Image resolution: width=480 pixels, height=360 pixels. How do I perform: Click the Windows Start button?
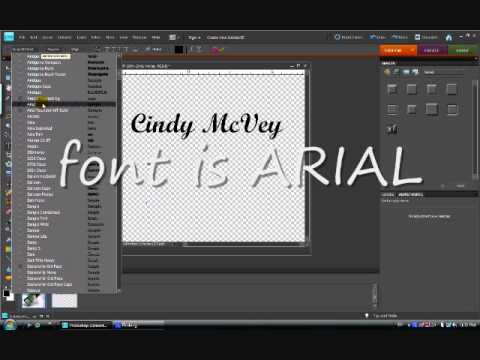[9, 325]
